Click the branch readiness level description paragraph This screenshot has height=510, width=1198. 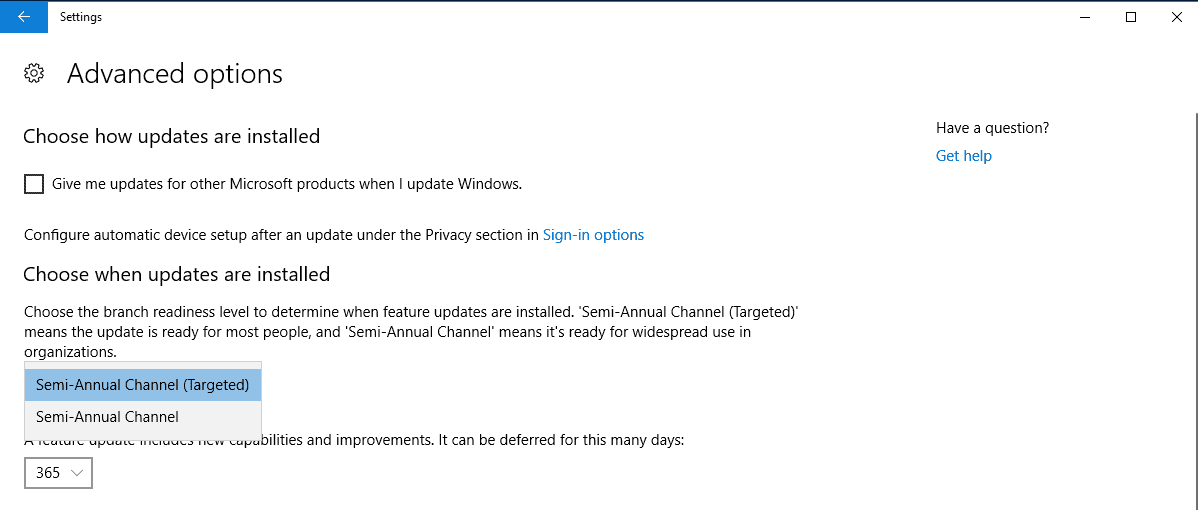coord(412,332)
